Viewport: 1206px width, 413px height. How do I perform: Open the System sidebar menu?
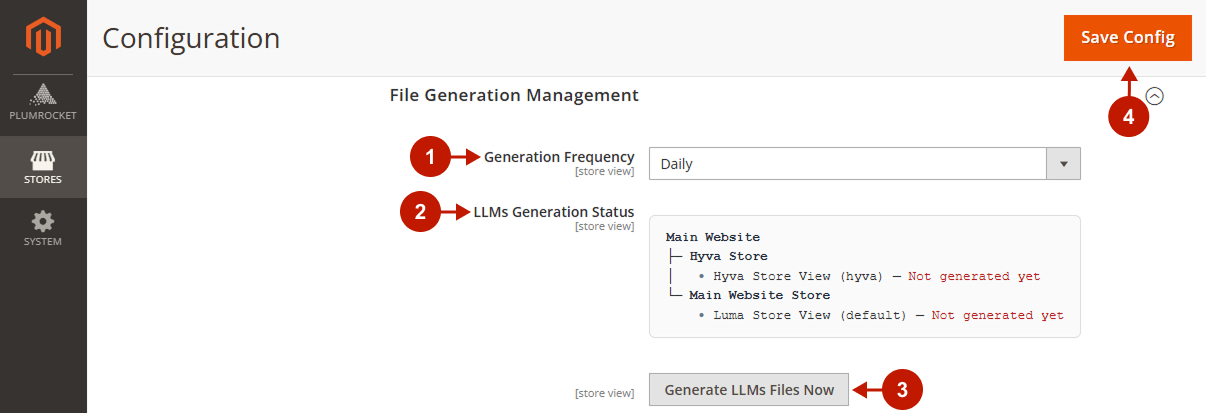point(43,228)
